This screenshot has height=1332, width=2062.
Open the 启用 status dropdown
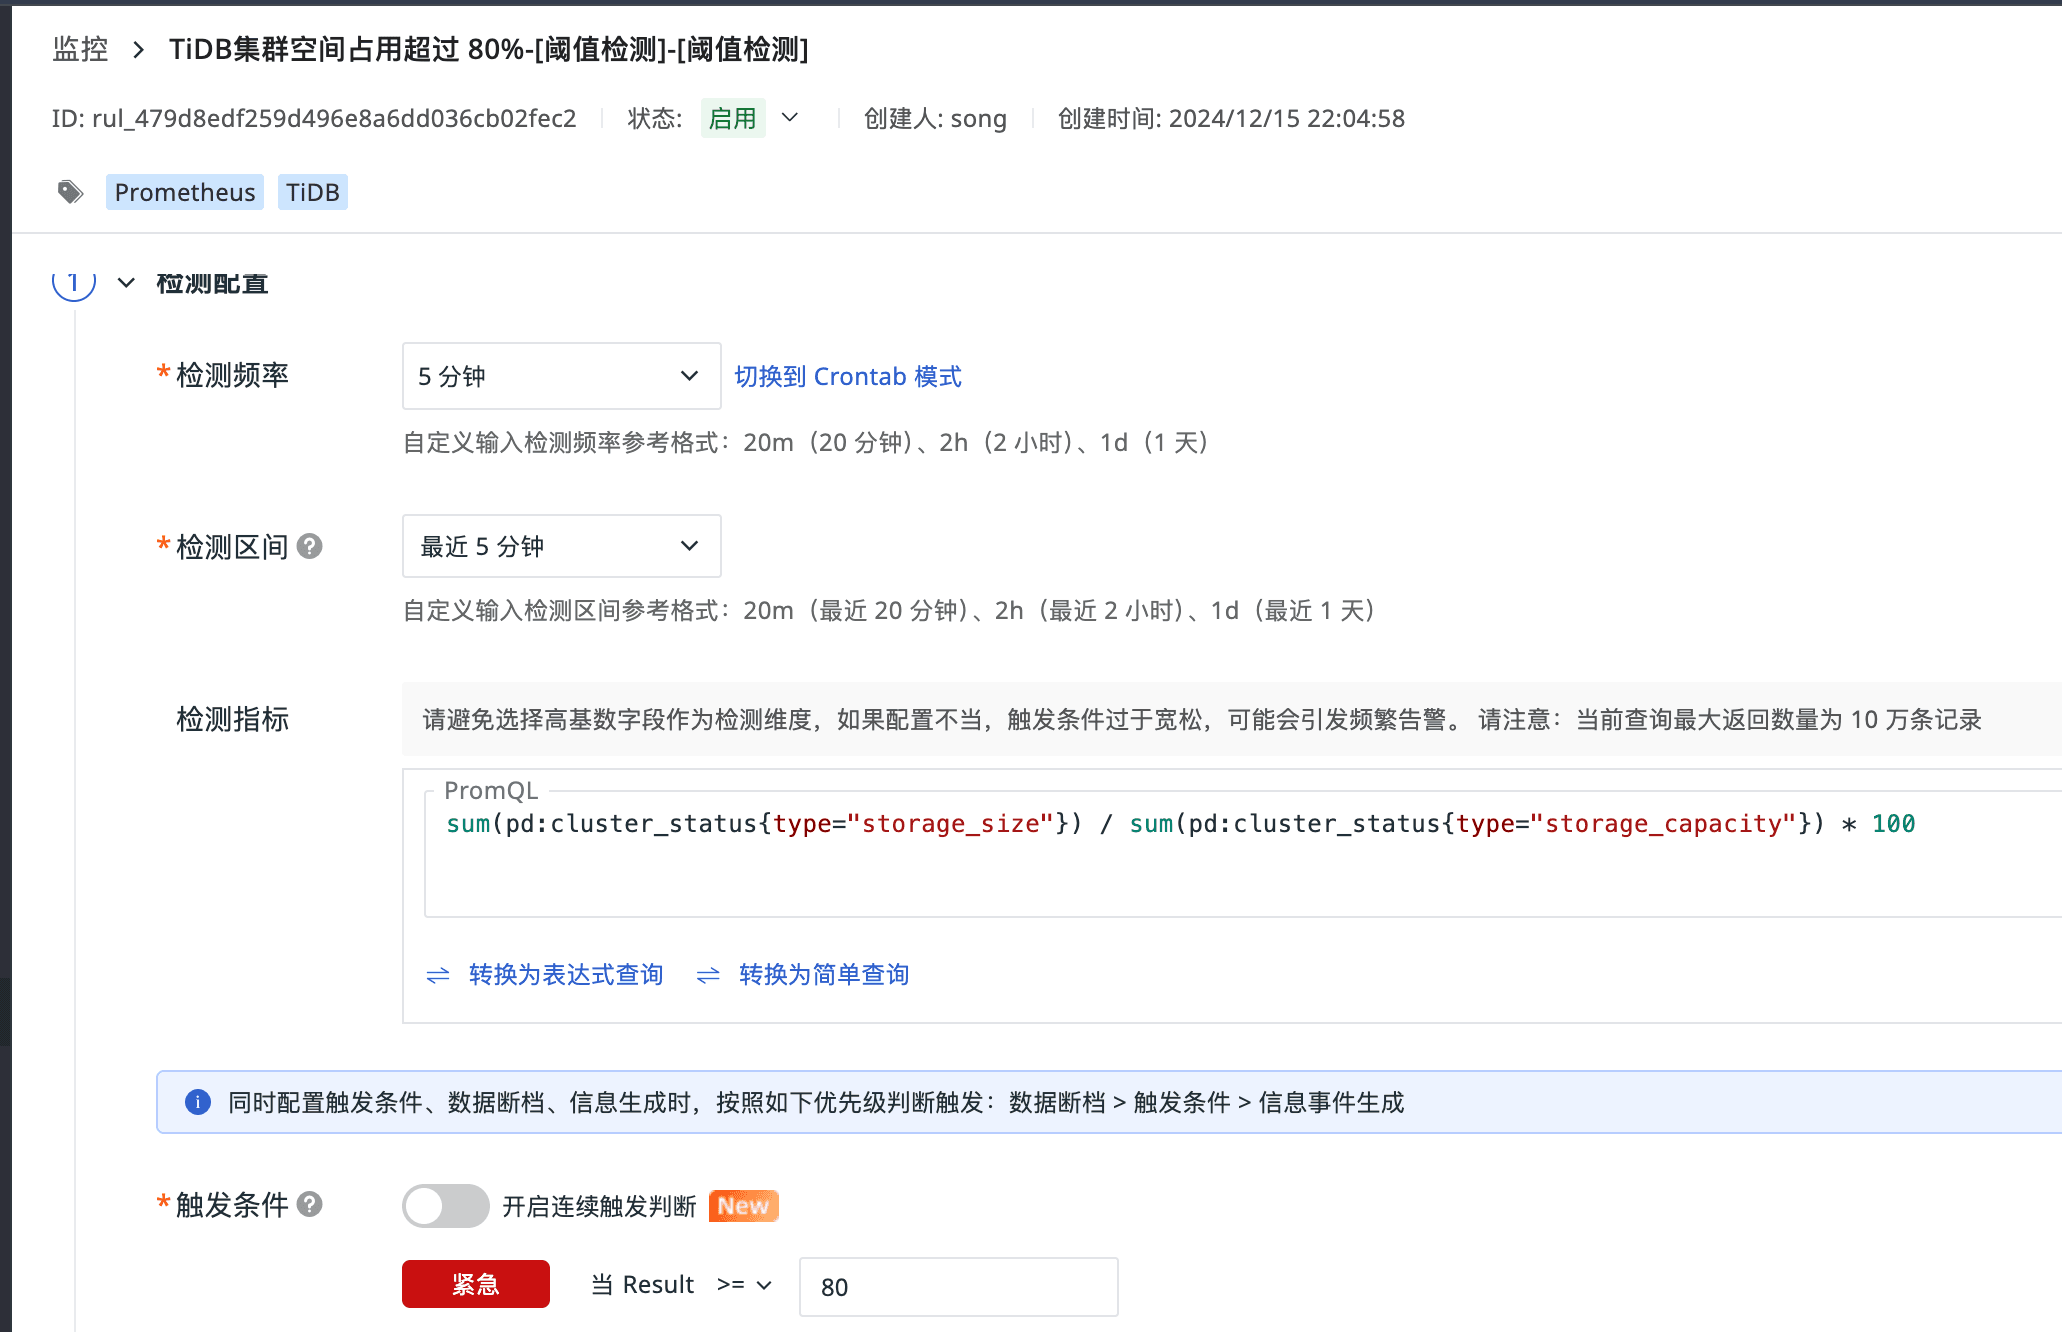[x=790, y=118]
